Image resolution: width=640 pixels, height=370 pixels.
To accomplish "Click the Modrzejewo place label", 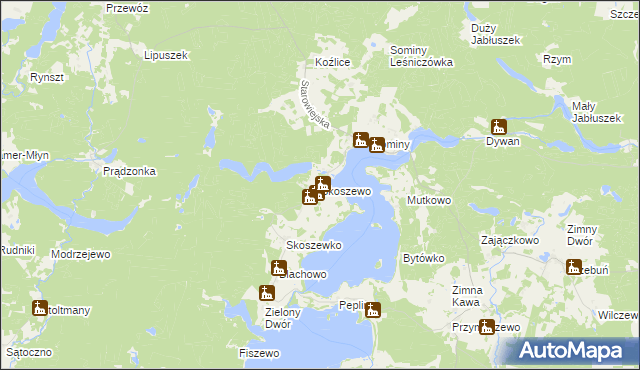I will coord(81,255).
